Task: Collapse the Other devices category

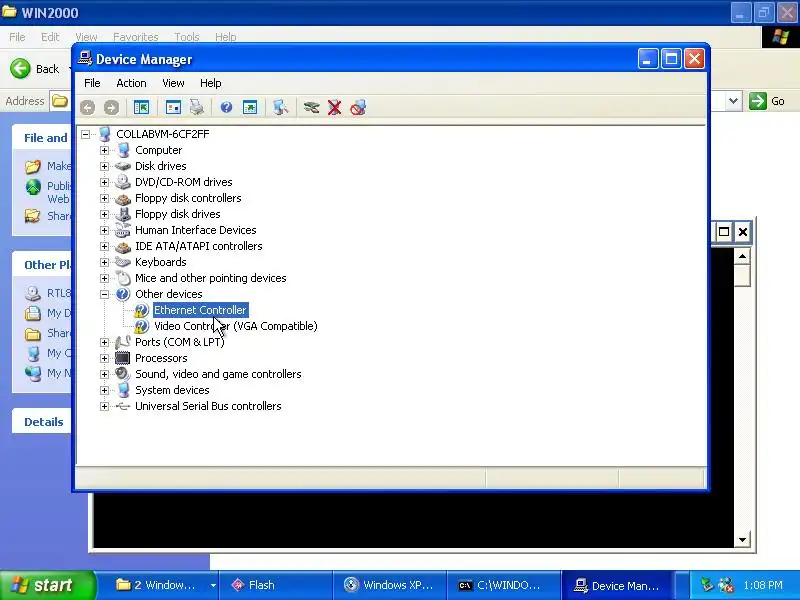Action: pyautogui.click(x=105, y=294)
